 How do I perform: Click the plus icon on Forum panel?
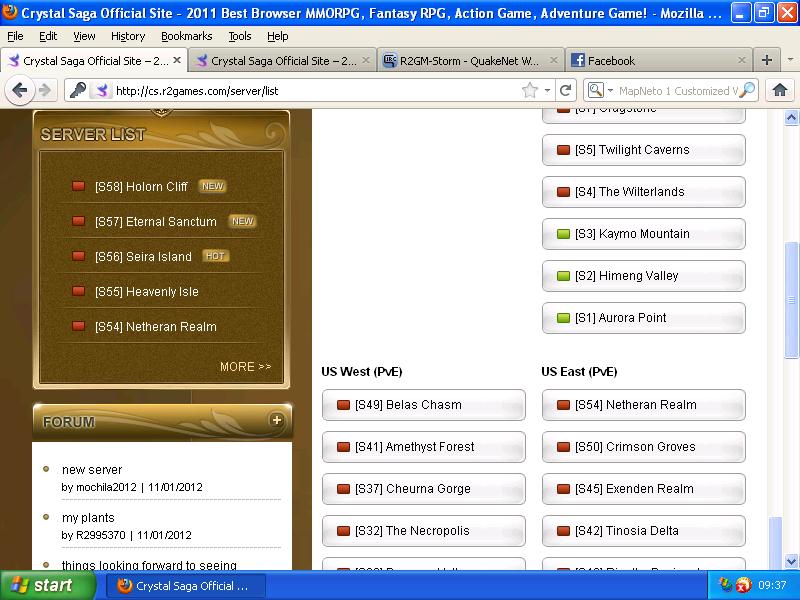pos(277,421)
